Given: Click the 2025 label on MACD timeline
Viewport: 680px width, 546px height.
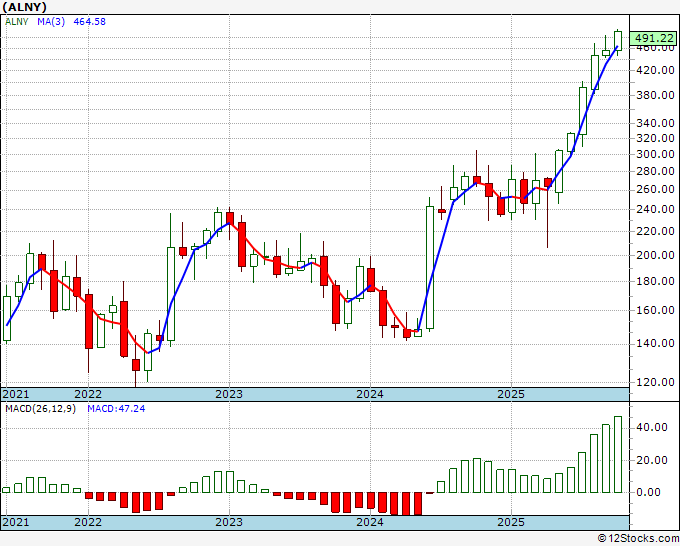Looking at the screenshot, I should coord(511,522).
